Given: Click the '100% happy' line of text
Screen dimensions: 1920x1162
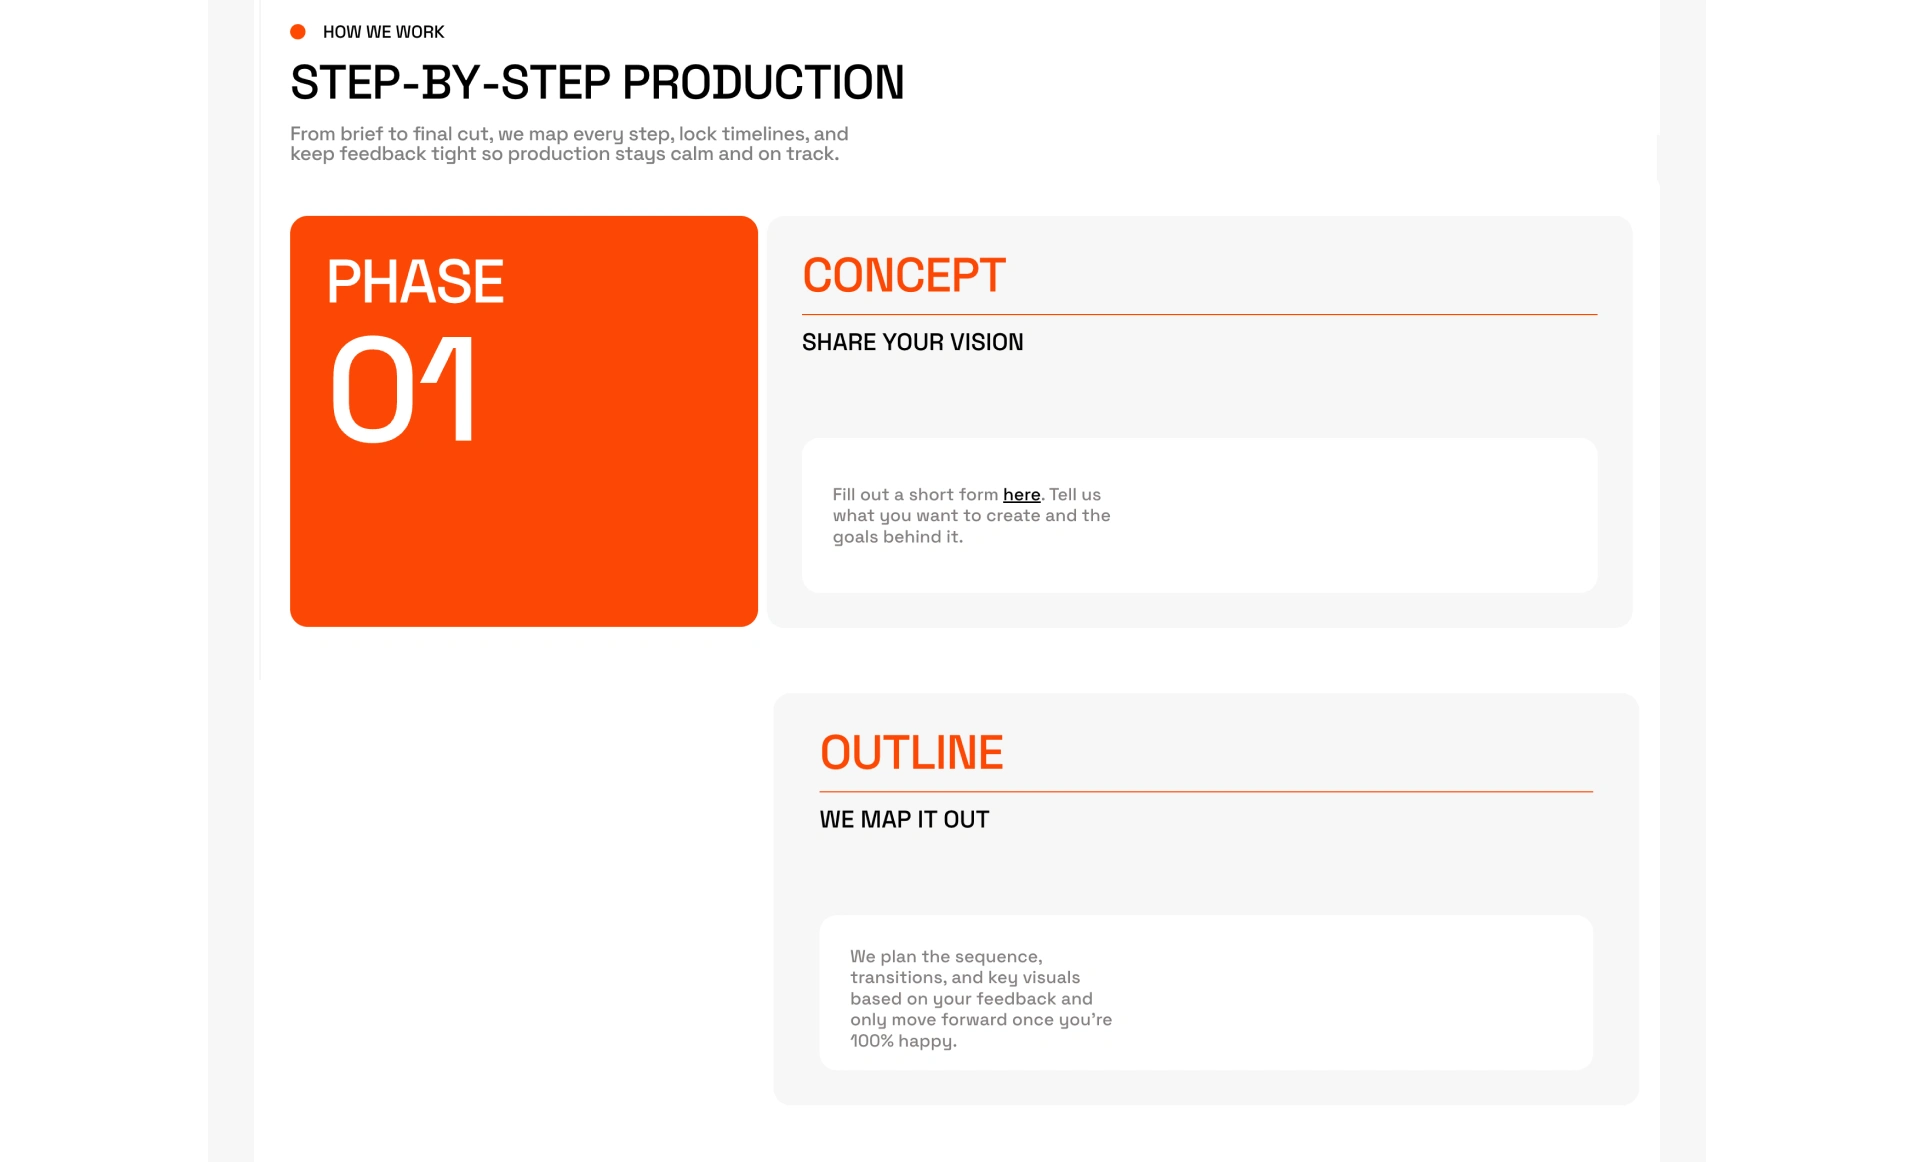Looking at the screenshot, I should (x=903, y=1041).
